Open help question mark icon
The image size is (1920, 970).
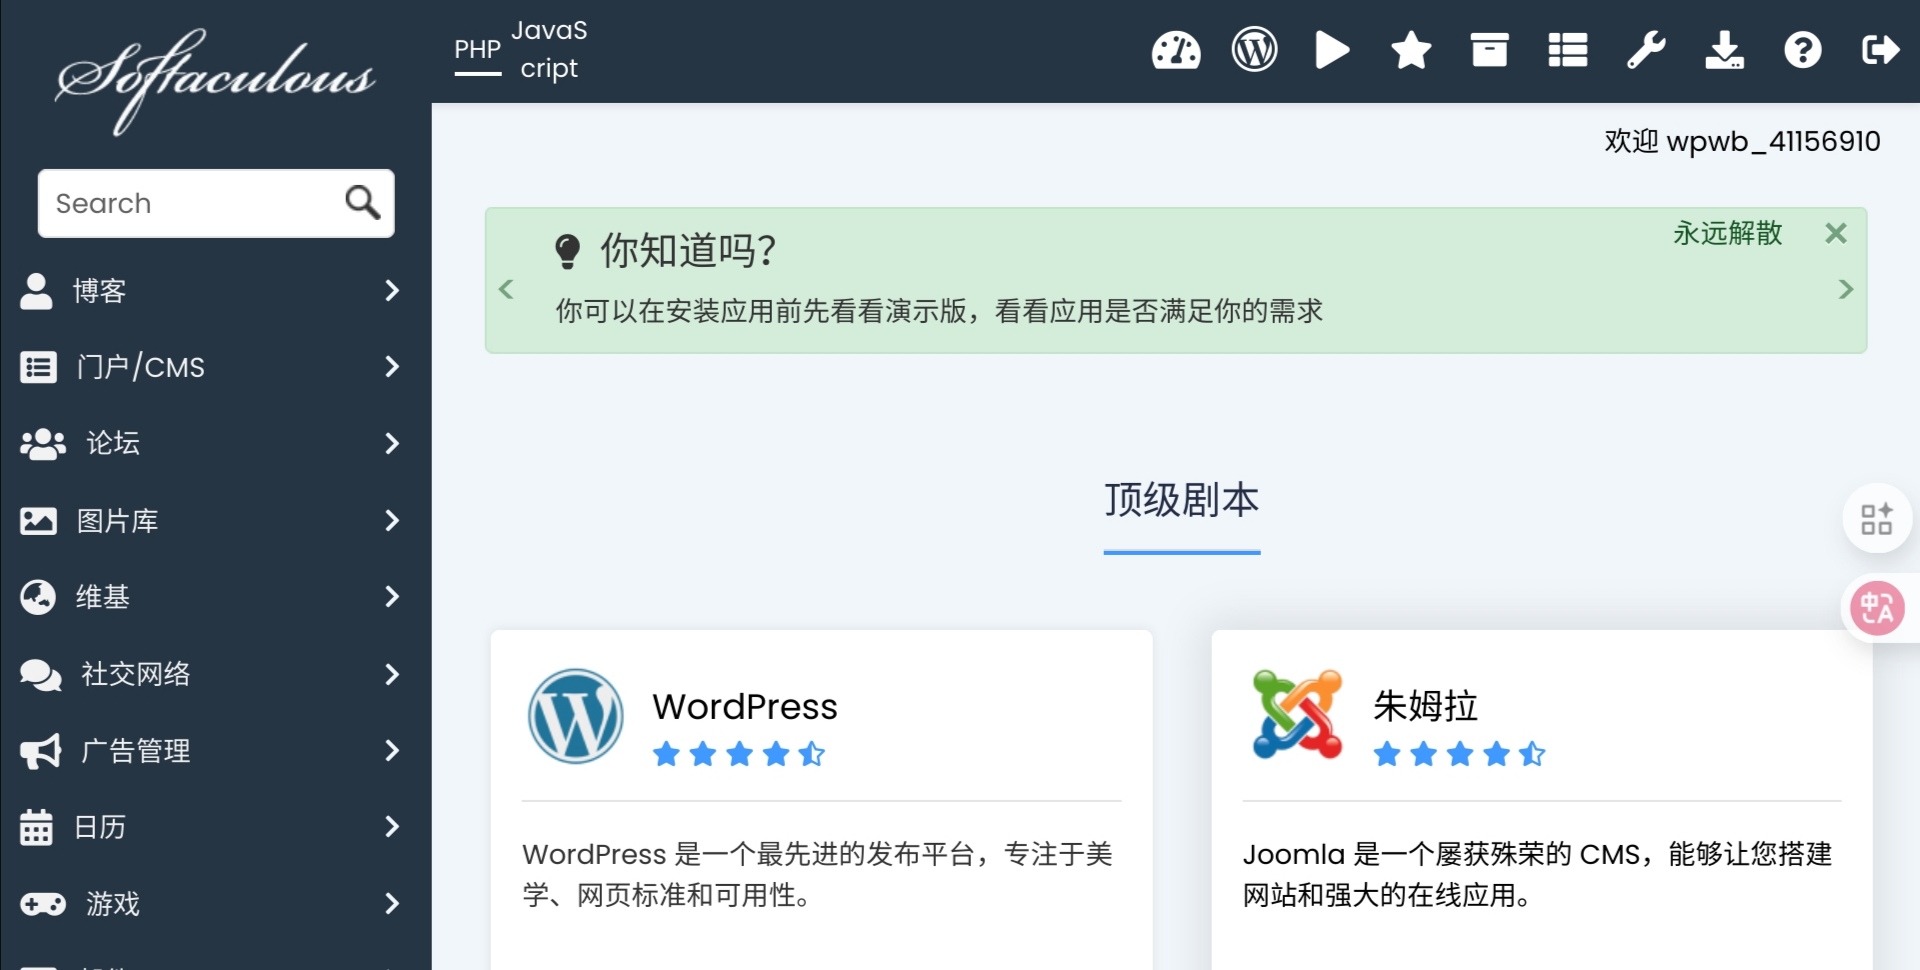coord(1802,50)
